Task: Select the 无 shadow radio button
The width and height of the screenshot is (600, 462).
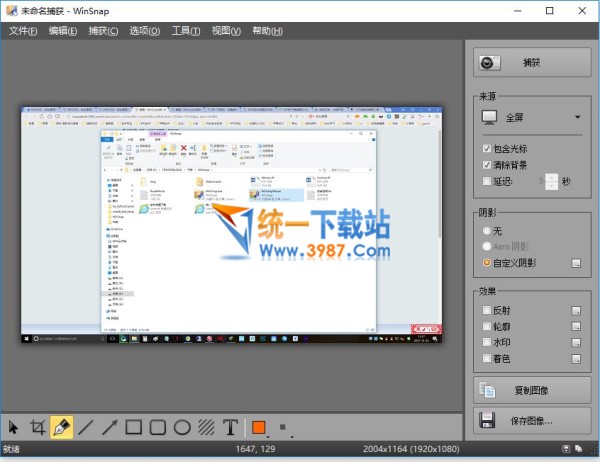Action: point(487,230)
